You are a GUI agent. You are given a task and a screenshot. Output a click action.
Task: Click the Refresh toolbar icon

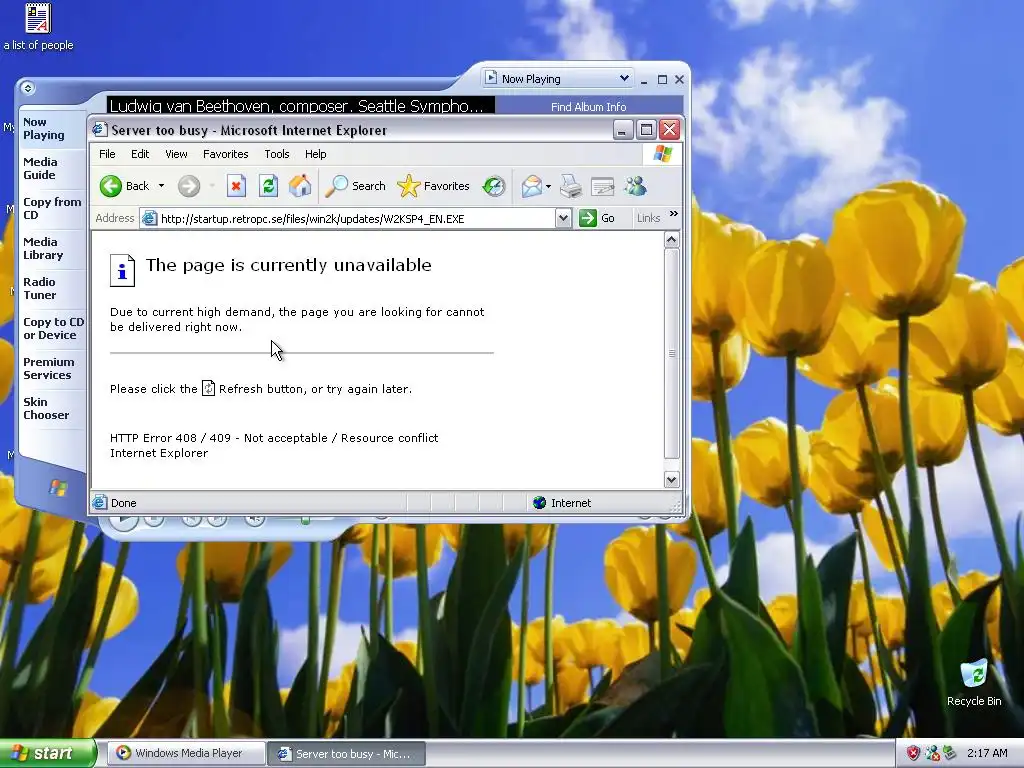pyautogui.click(x=268, y=186)
